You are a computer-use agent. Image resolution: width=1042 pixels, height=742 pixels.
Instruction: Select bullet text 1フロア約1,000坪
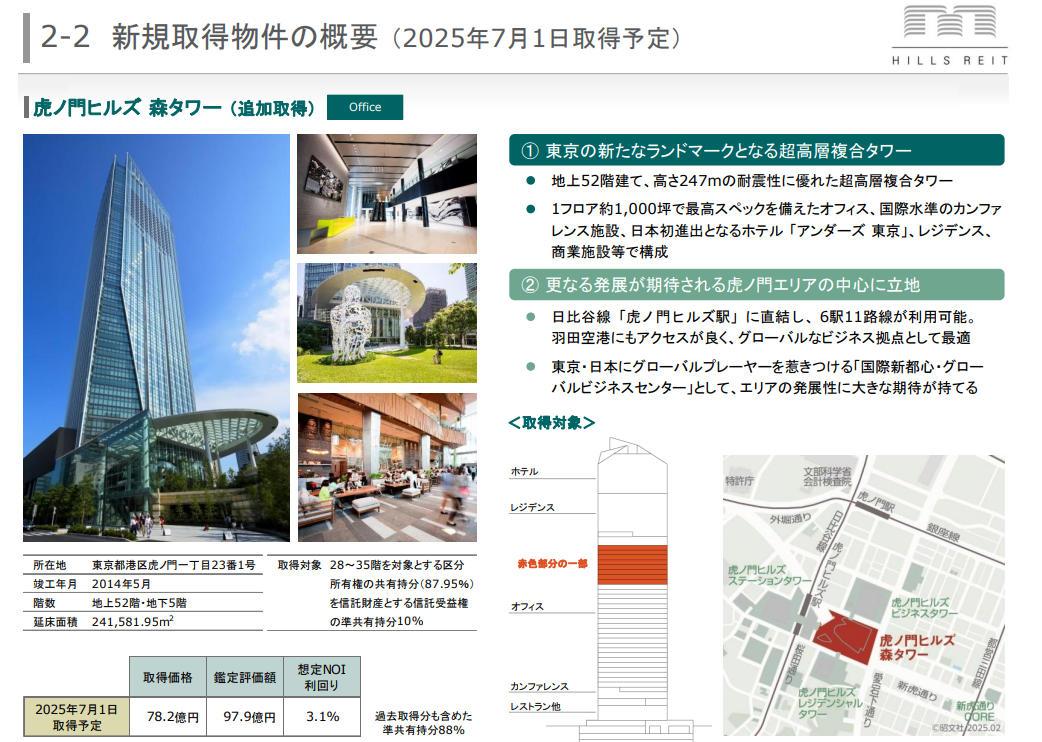pos(776,230)
